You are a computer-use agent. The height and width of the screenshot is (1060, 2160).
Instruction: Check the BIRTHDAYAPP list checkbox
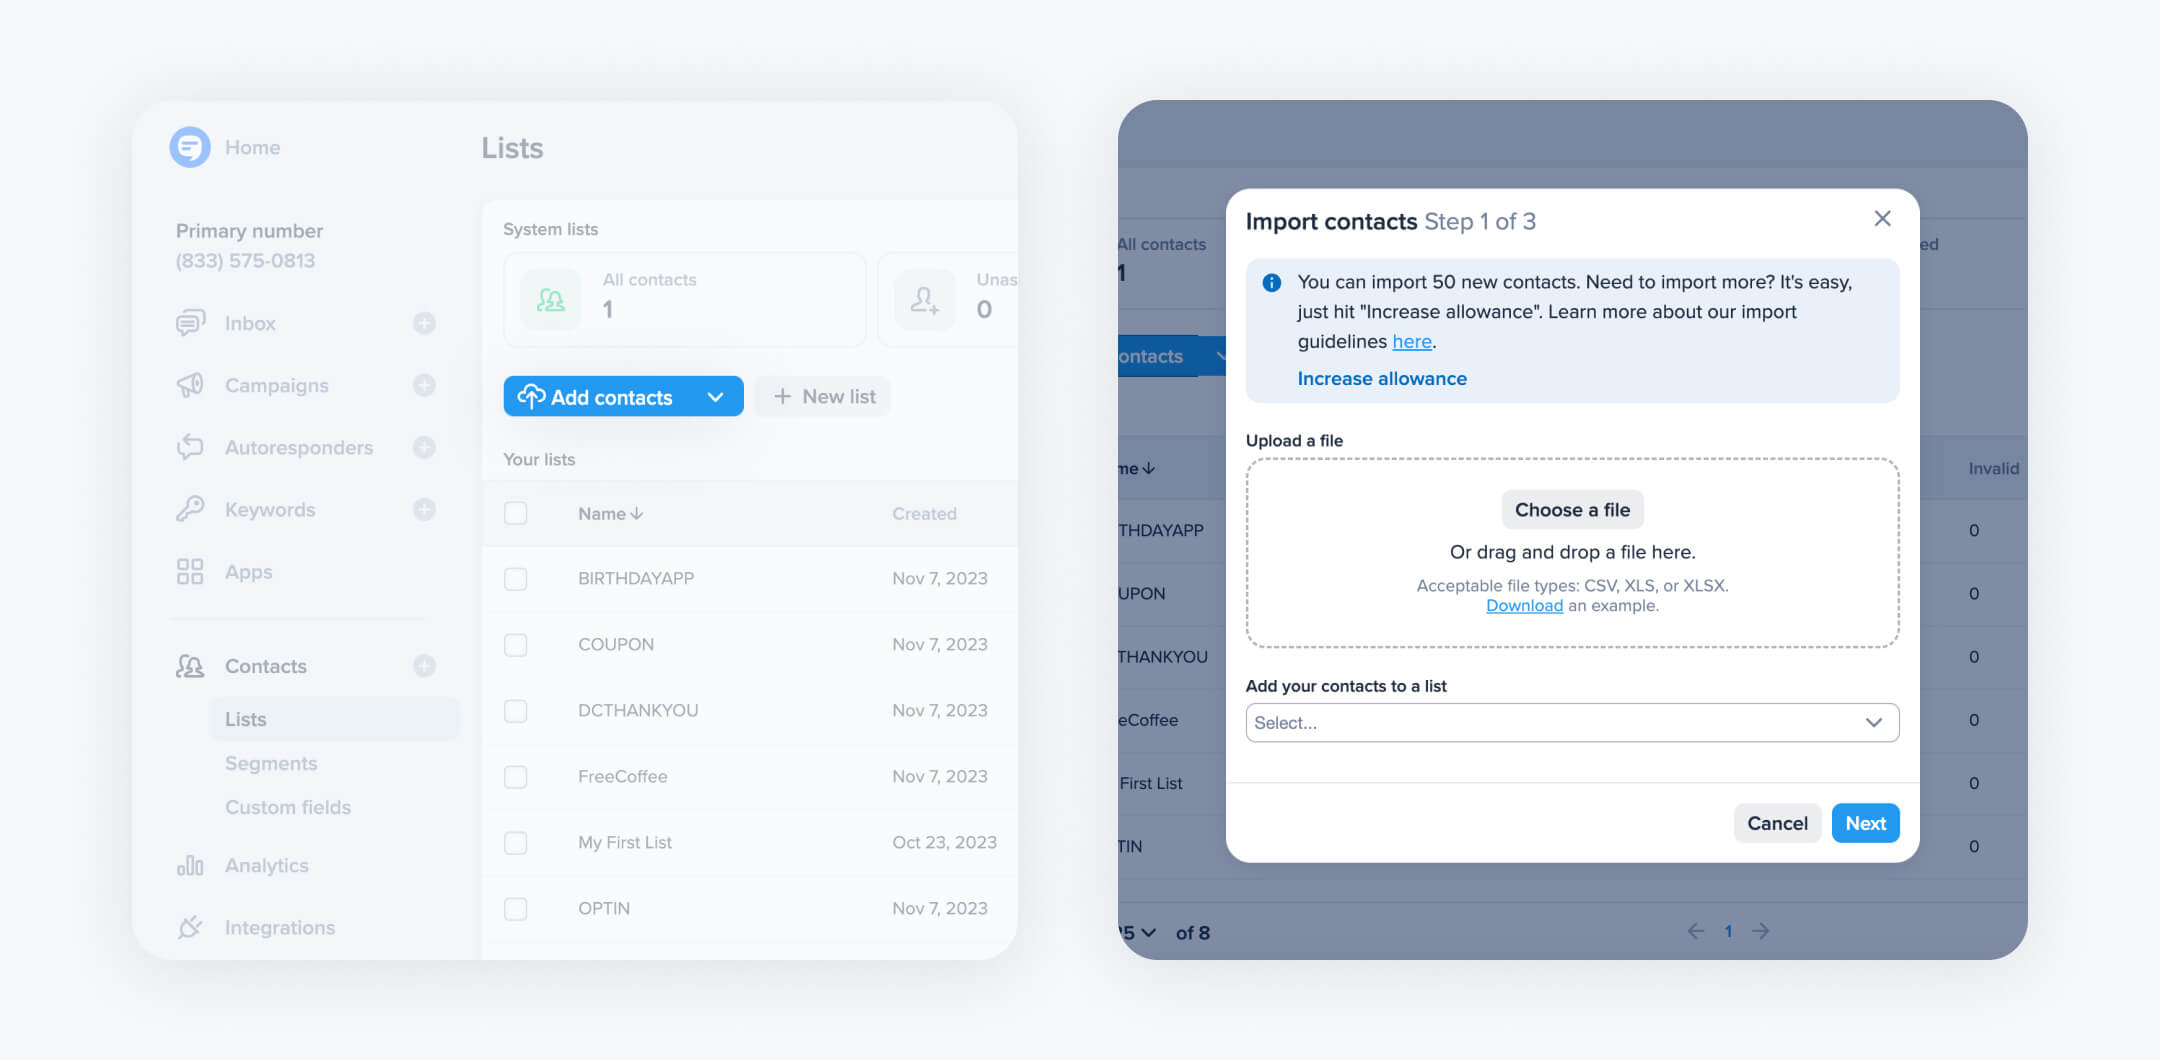(x=515, y=578)
